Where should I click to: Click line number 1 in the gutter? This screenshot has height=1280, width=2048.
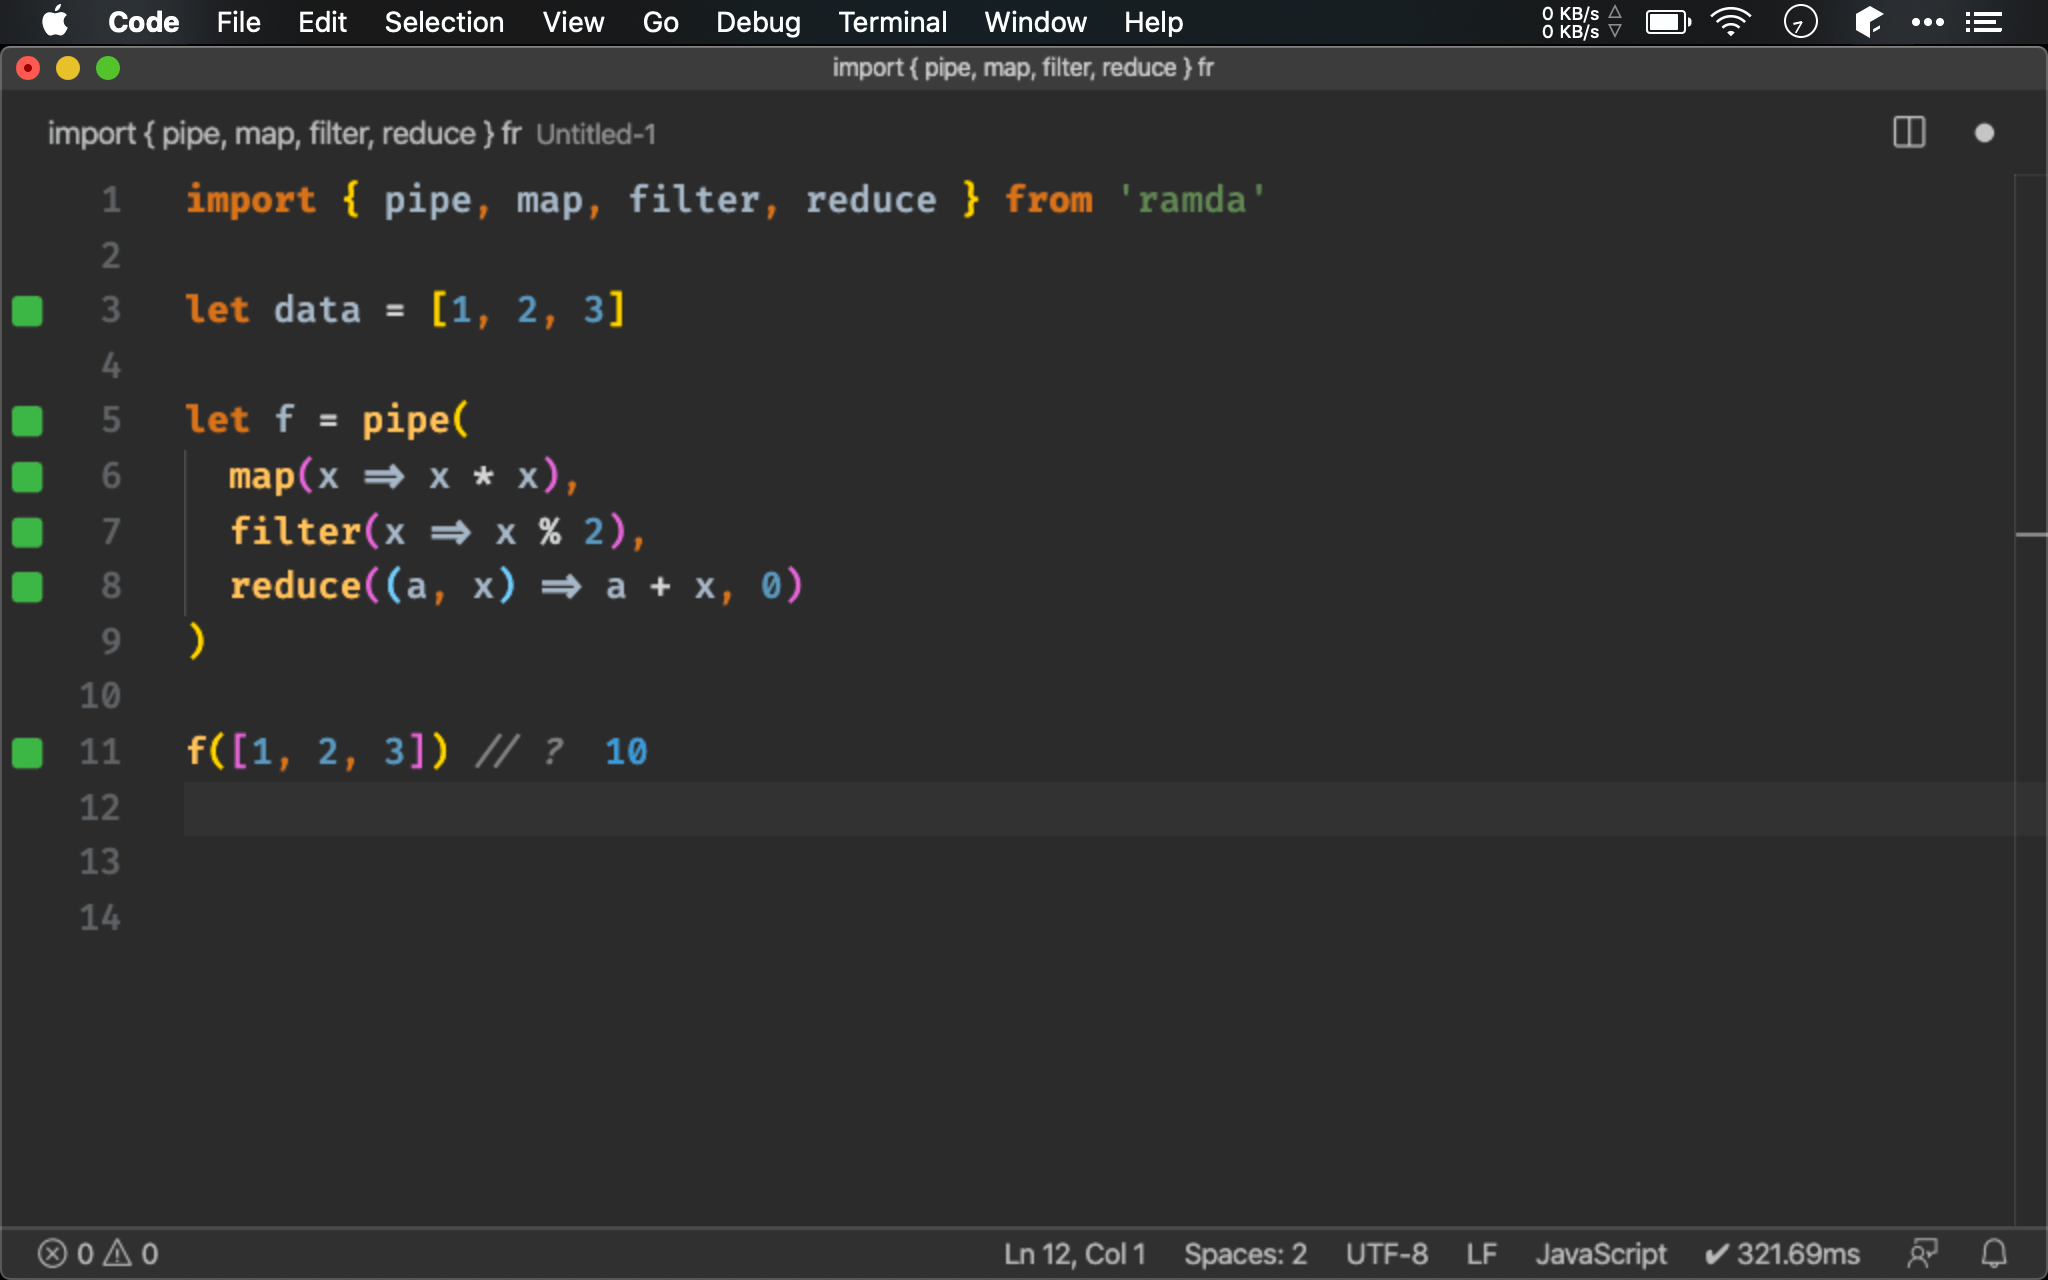pos(111,200)
